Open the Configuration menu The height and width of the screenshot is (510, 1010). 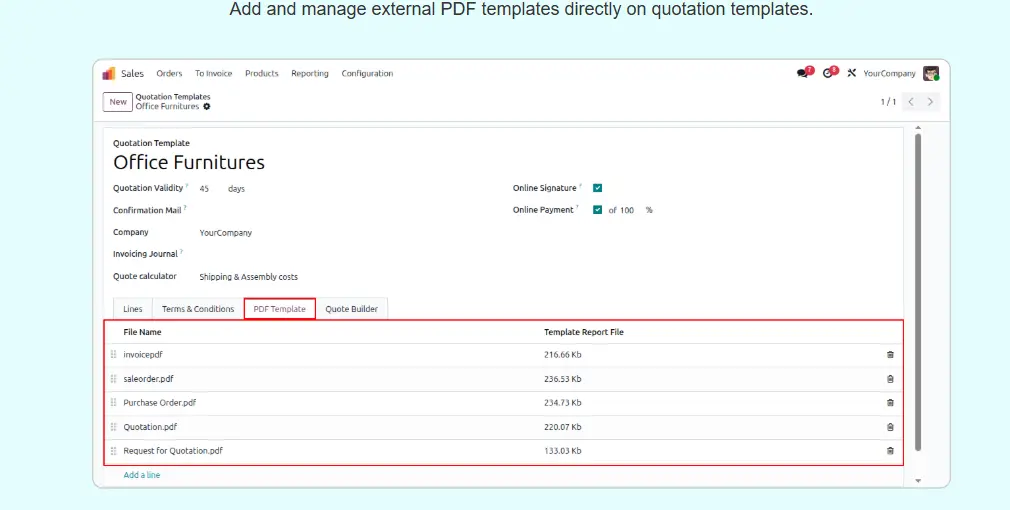click(367, 73)
